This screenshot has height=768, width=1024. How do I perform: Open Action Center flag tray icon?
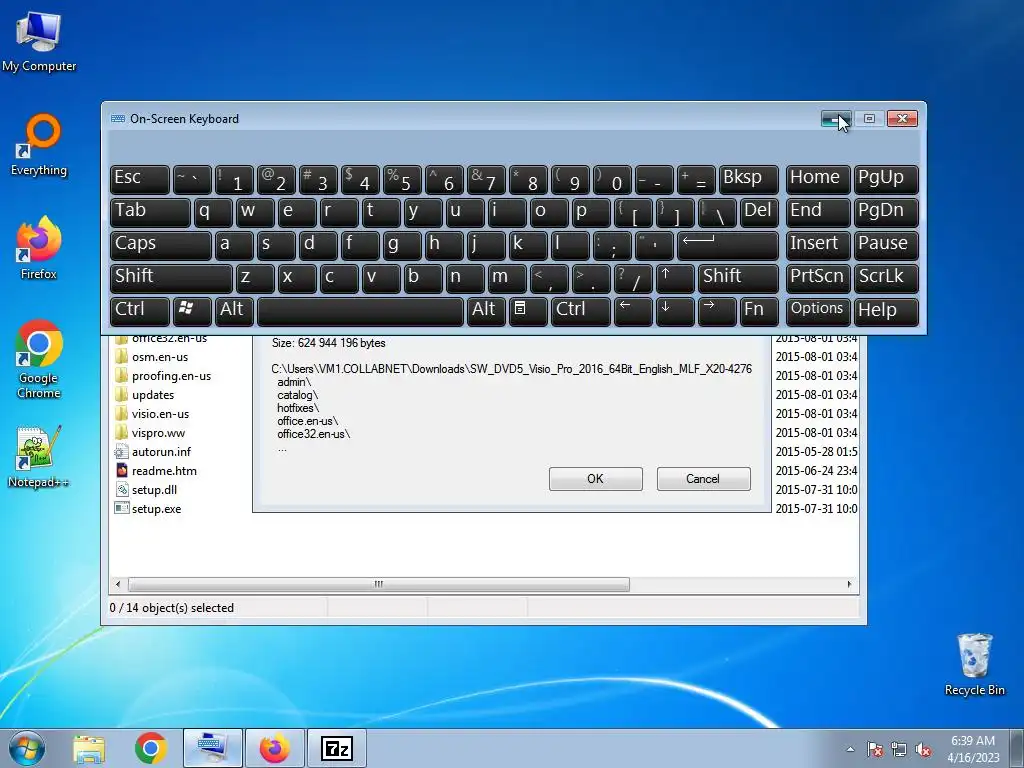tap(874, 749)
